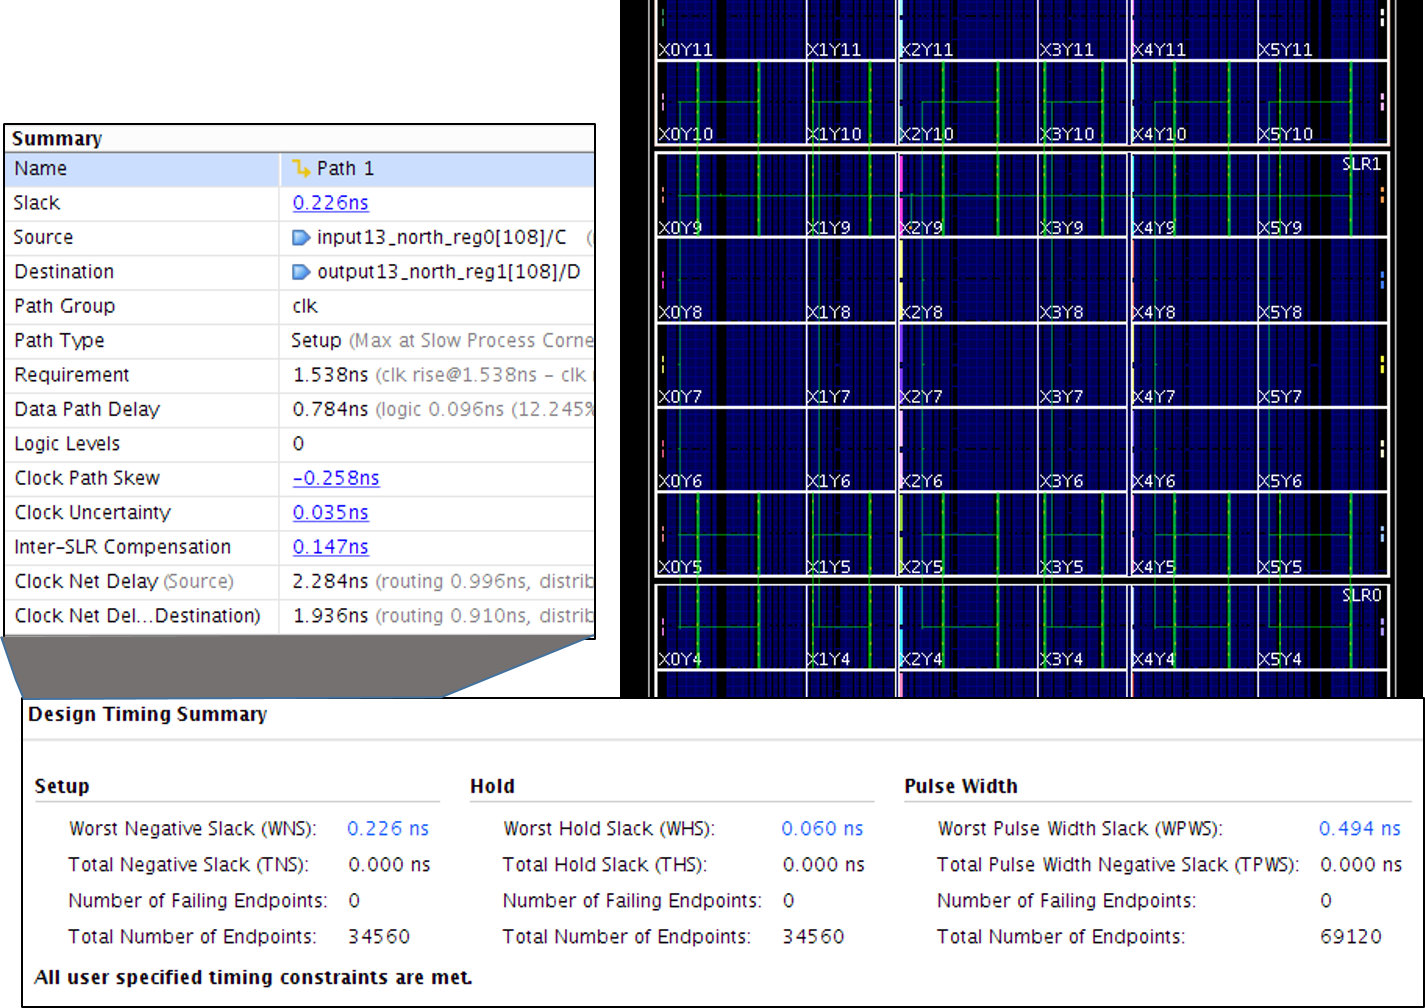The width and height of the screenshot is (1425, 1008).
Task: Click 'All user specified timing constraints are met.'
Action: 253,977
